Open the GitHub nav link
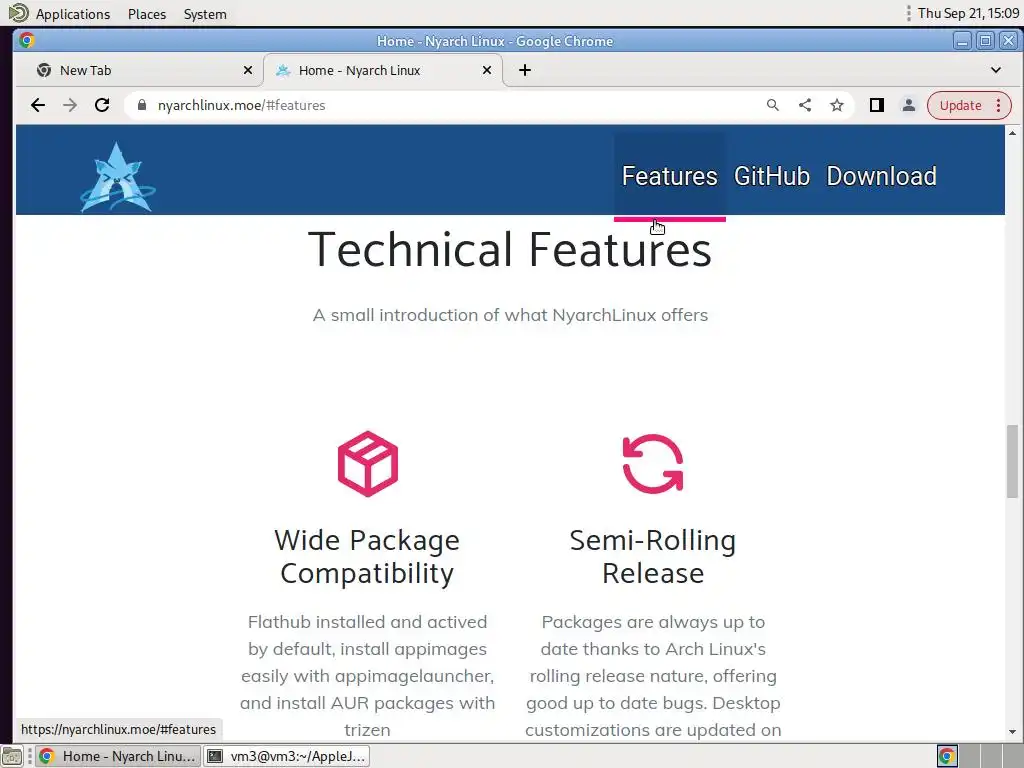This screenshot has height=768, width=1024. 772,176
